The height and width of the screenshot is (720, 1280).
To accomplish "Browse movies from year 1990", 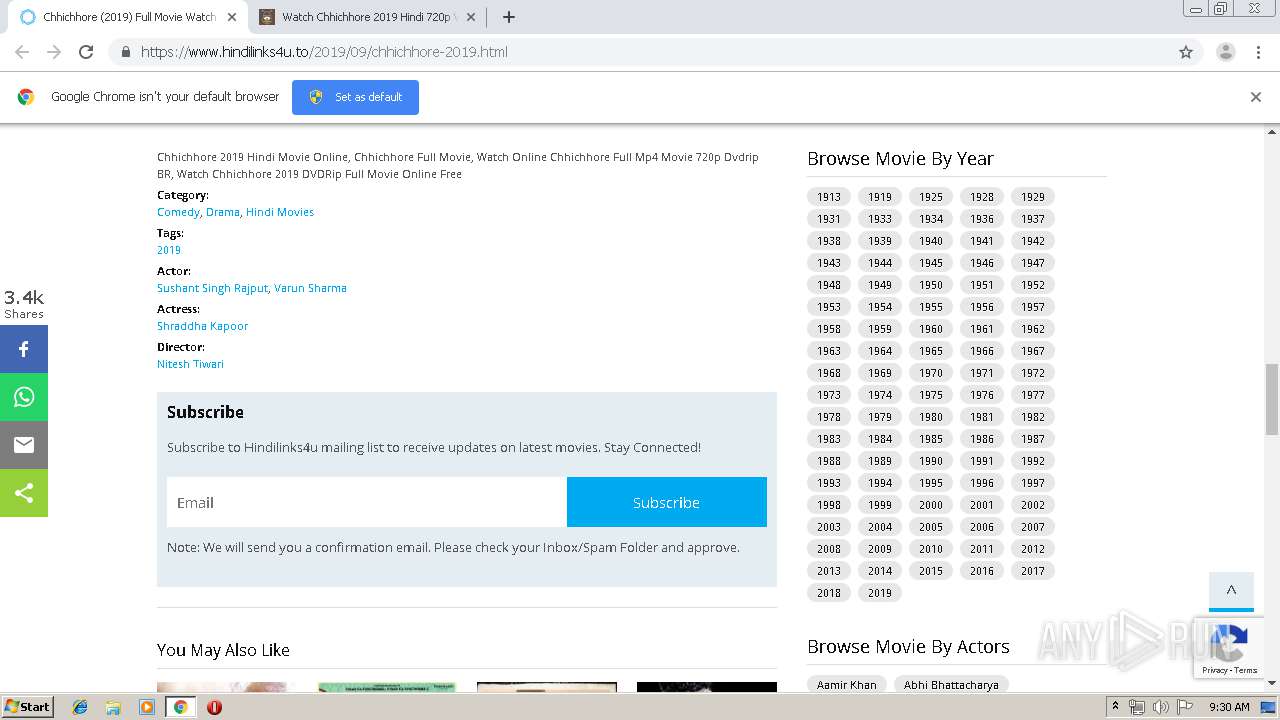I will (931, 461).
